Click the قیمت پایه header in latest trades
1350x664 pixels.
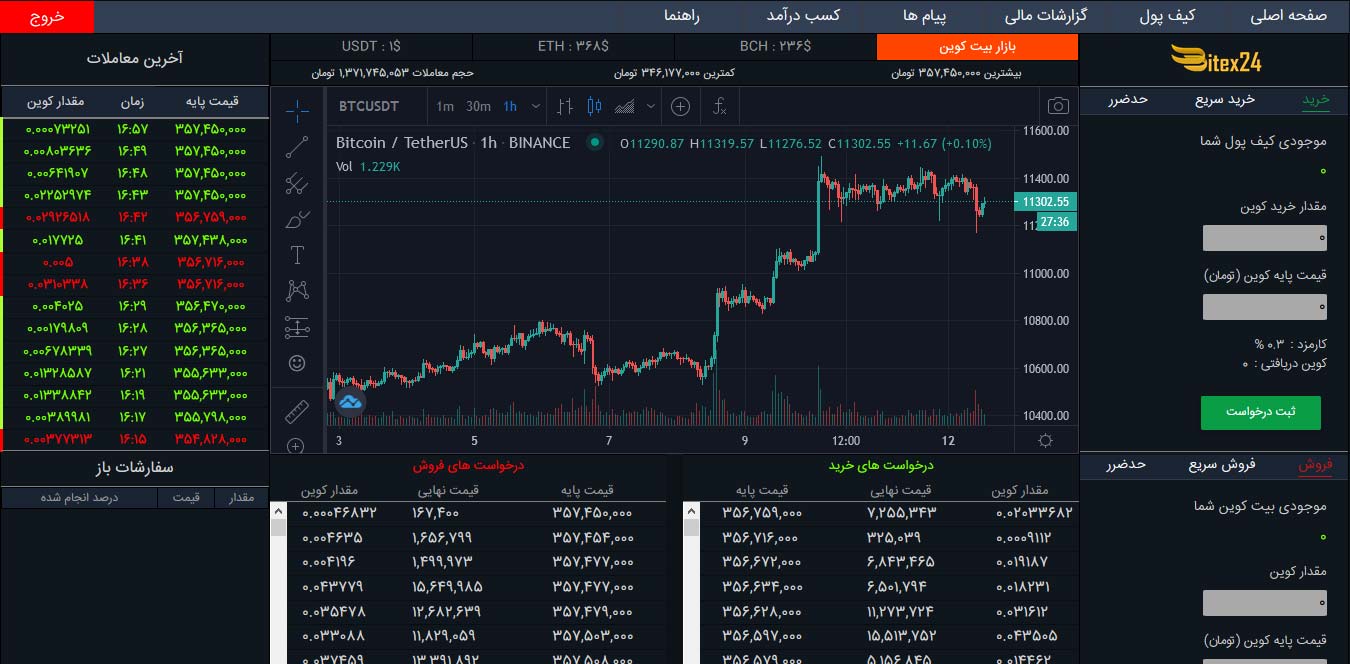coord(212,101)
